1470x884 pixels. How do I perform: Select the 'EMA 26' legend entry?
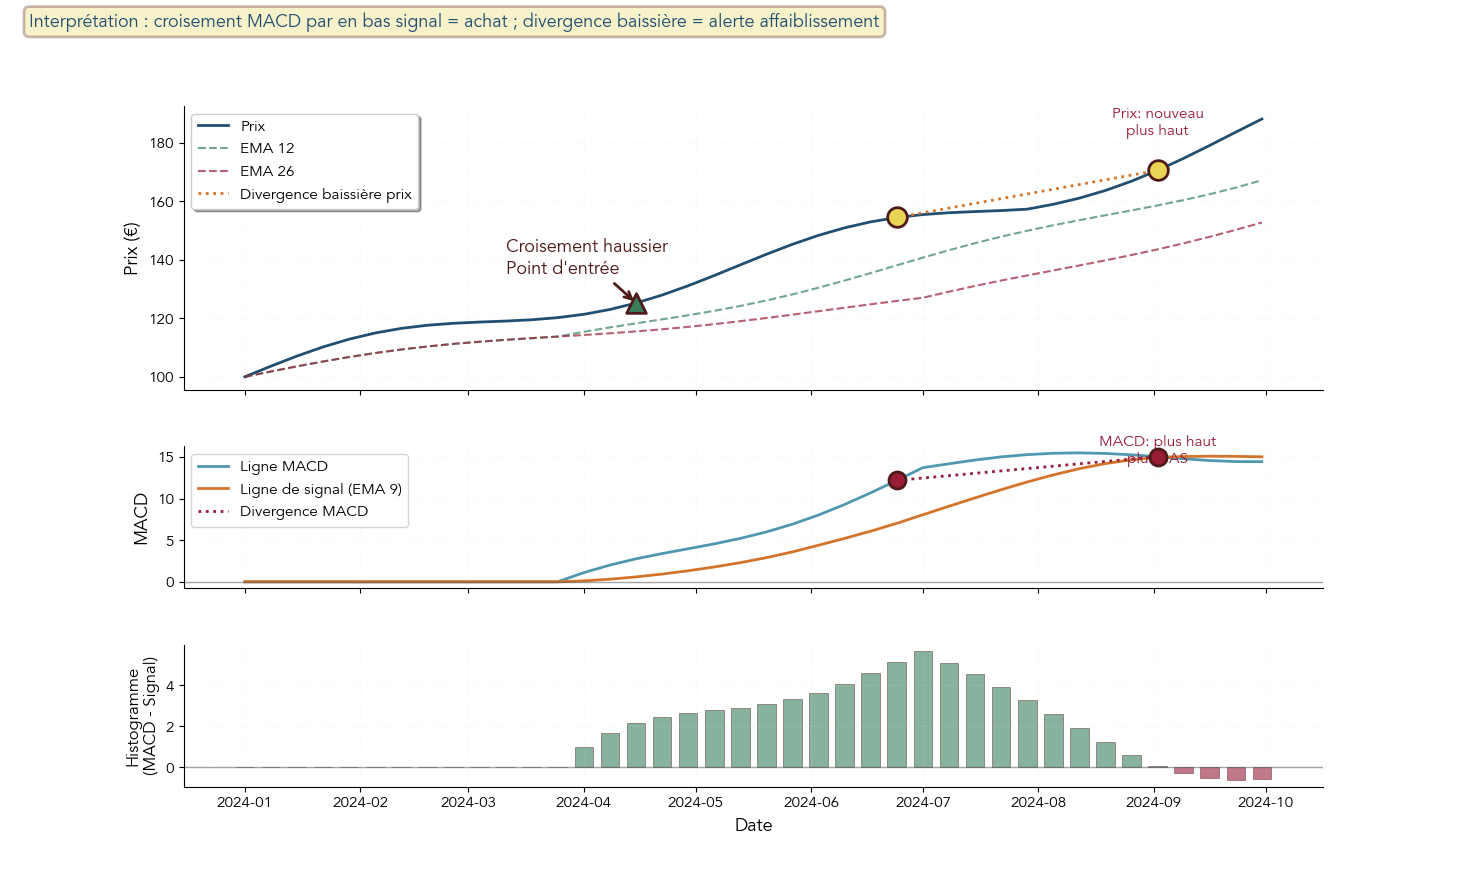point(267,171)
